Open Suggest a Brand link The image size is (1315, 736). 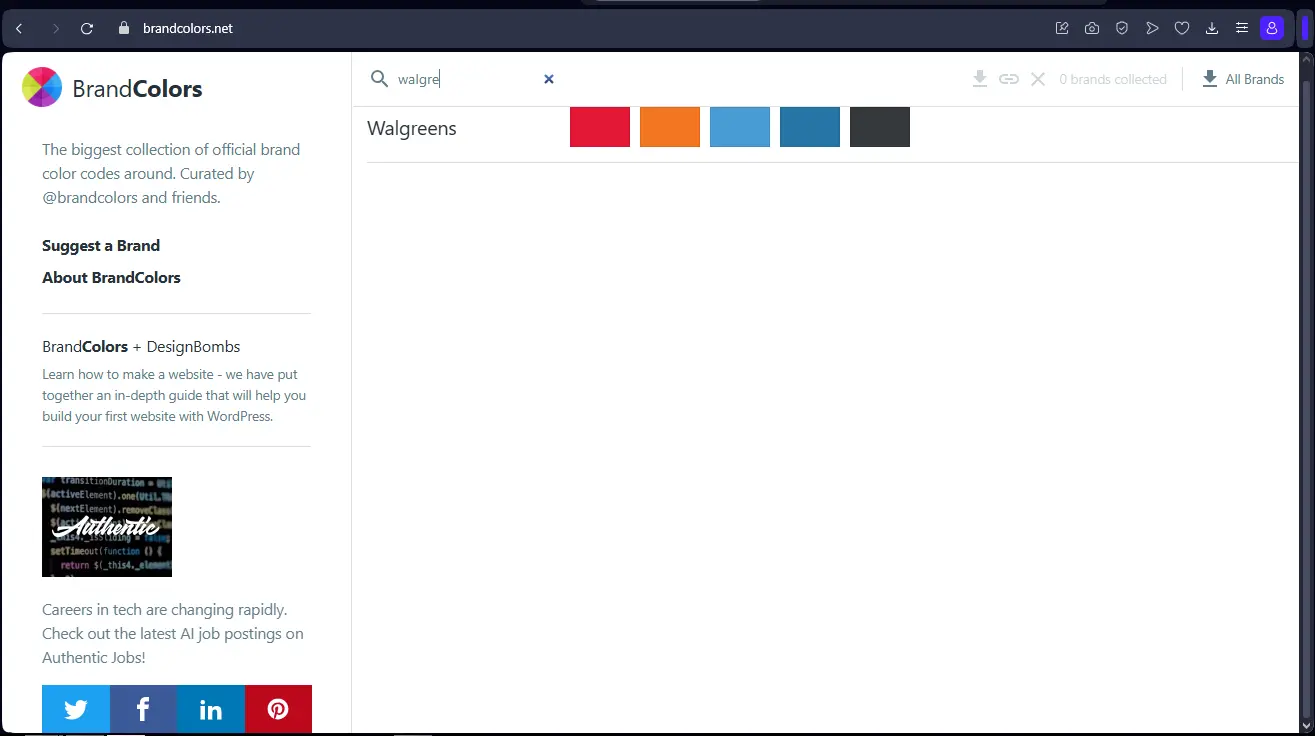(101, 245)
